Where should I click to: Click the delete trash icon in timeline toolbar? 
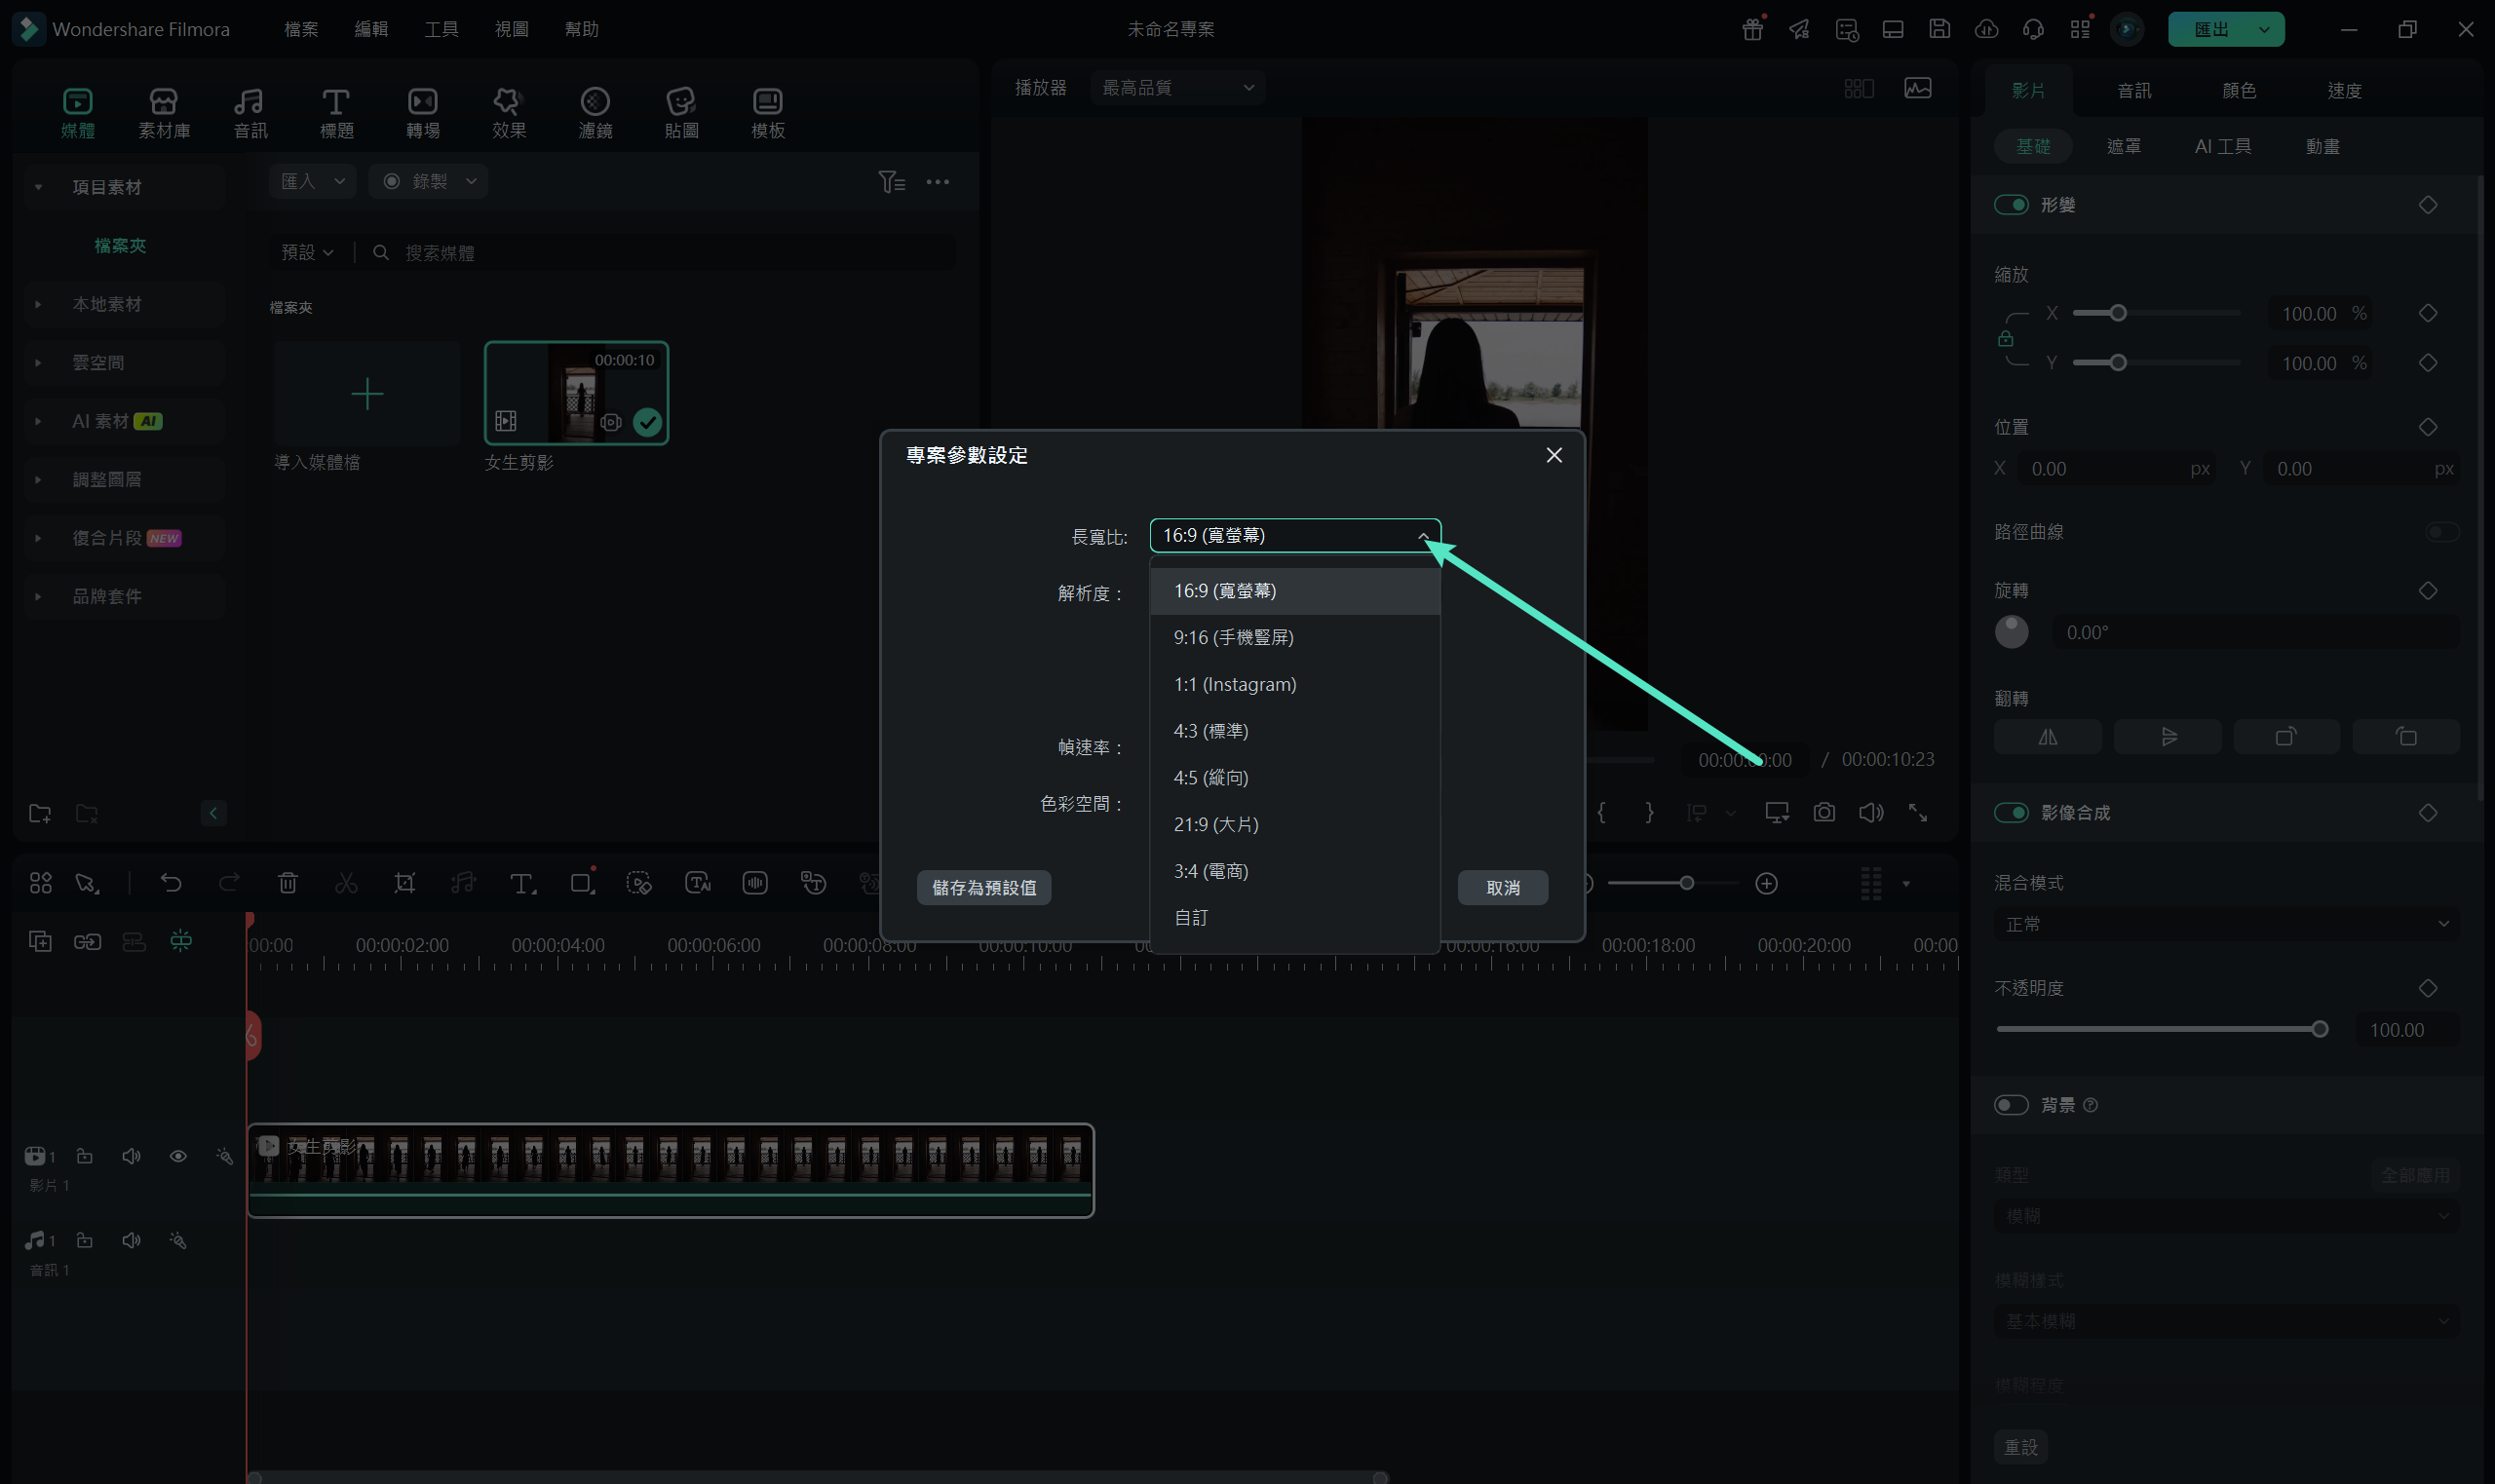(x=288, y=883)
